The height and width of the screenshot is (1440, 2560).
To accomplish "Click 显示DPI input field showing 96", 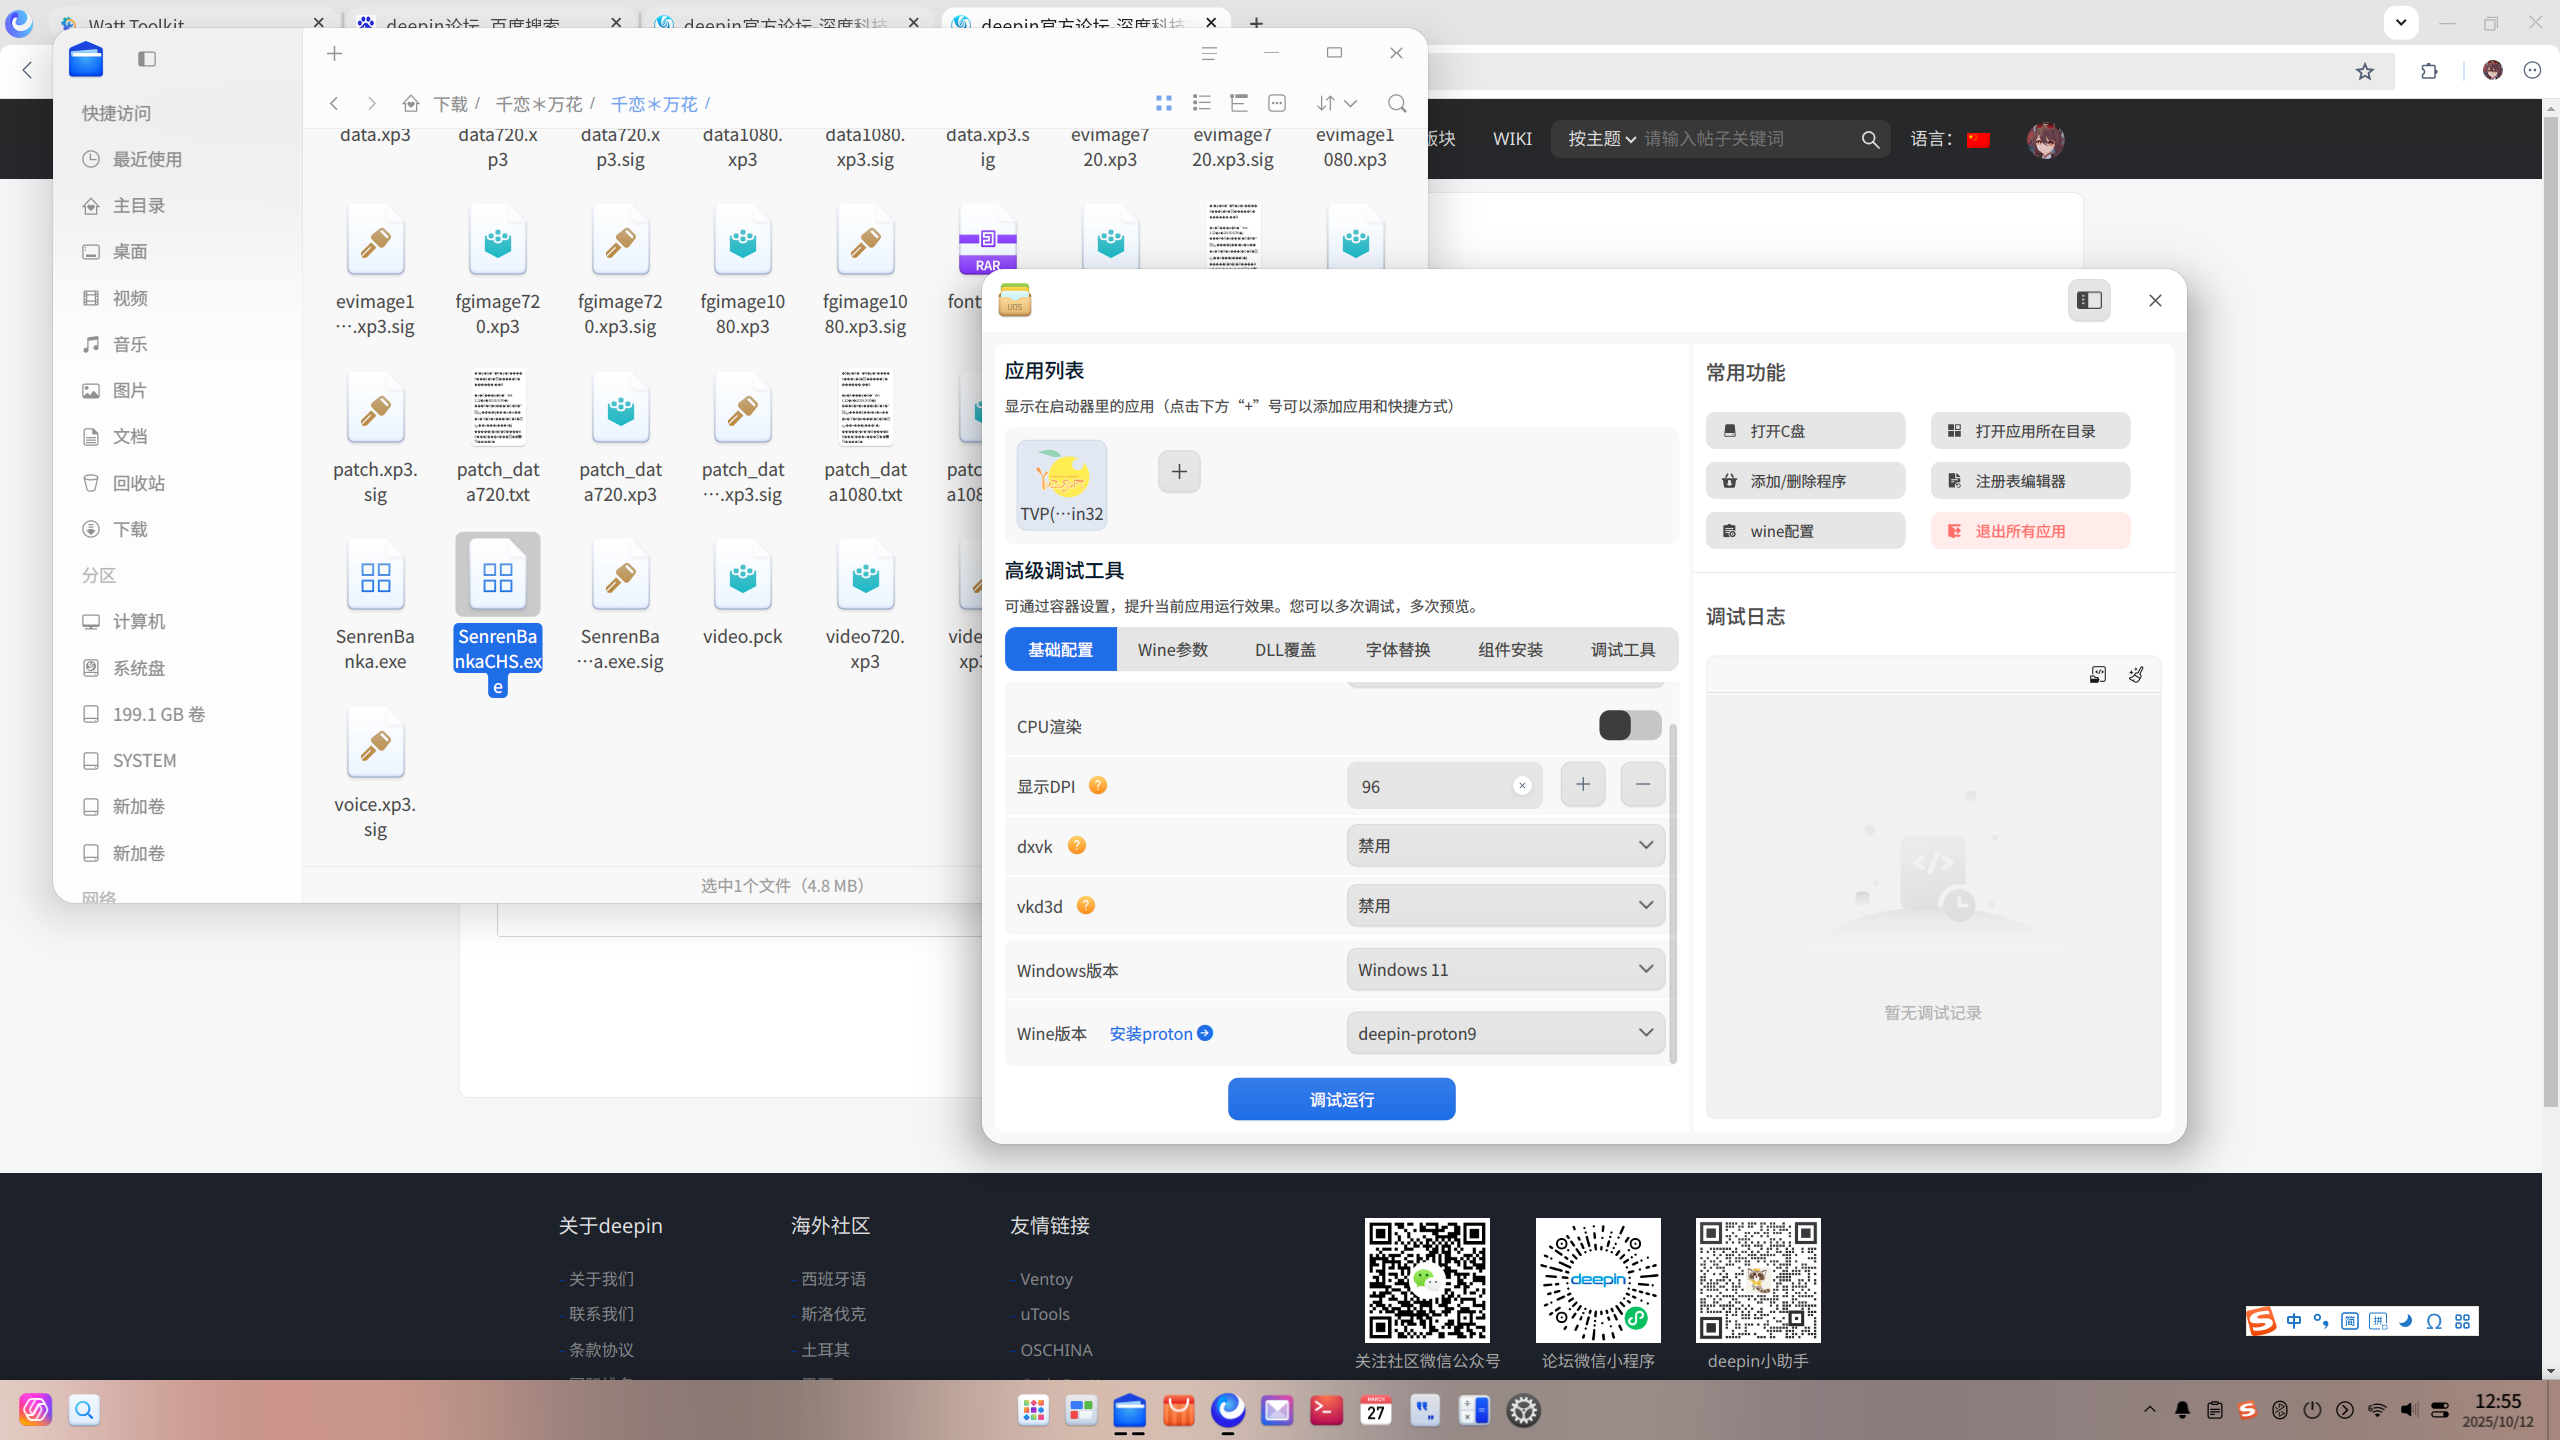I will tap(1444, 786).
